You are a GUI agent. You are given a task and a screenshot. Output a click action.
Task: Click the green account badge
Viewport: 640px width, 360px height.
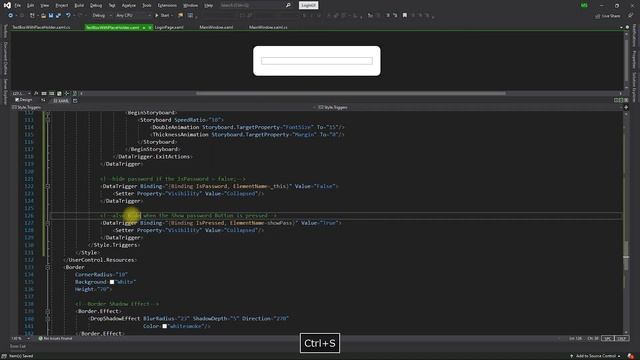[x=584, y=5]
